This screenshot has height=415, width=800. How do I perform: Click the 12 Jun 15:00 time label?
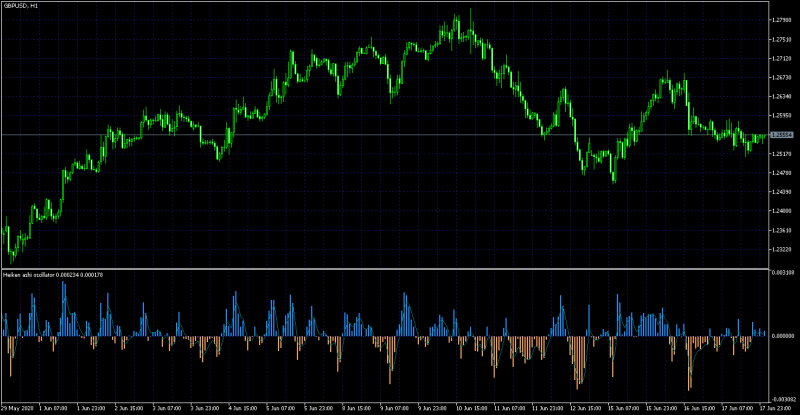[x=585, y=408]
